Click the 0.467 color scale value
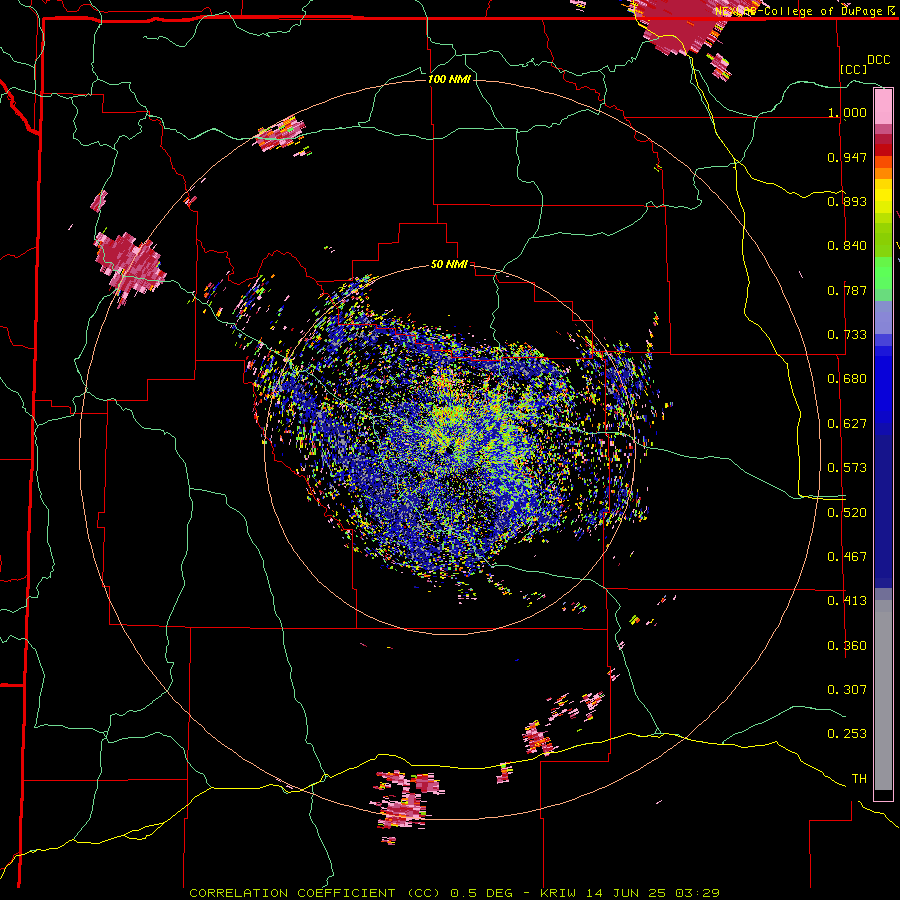This screenshot has width=900, height=900. [x=847, y=557]
